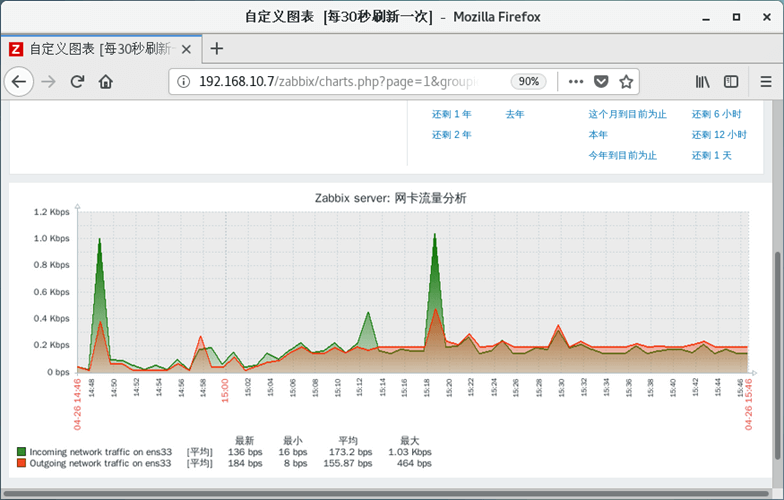
Task: Click the horizontal scrollbar at bottom
Action: click(386, 494)
